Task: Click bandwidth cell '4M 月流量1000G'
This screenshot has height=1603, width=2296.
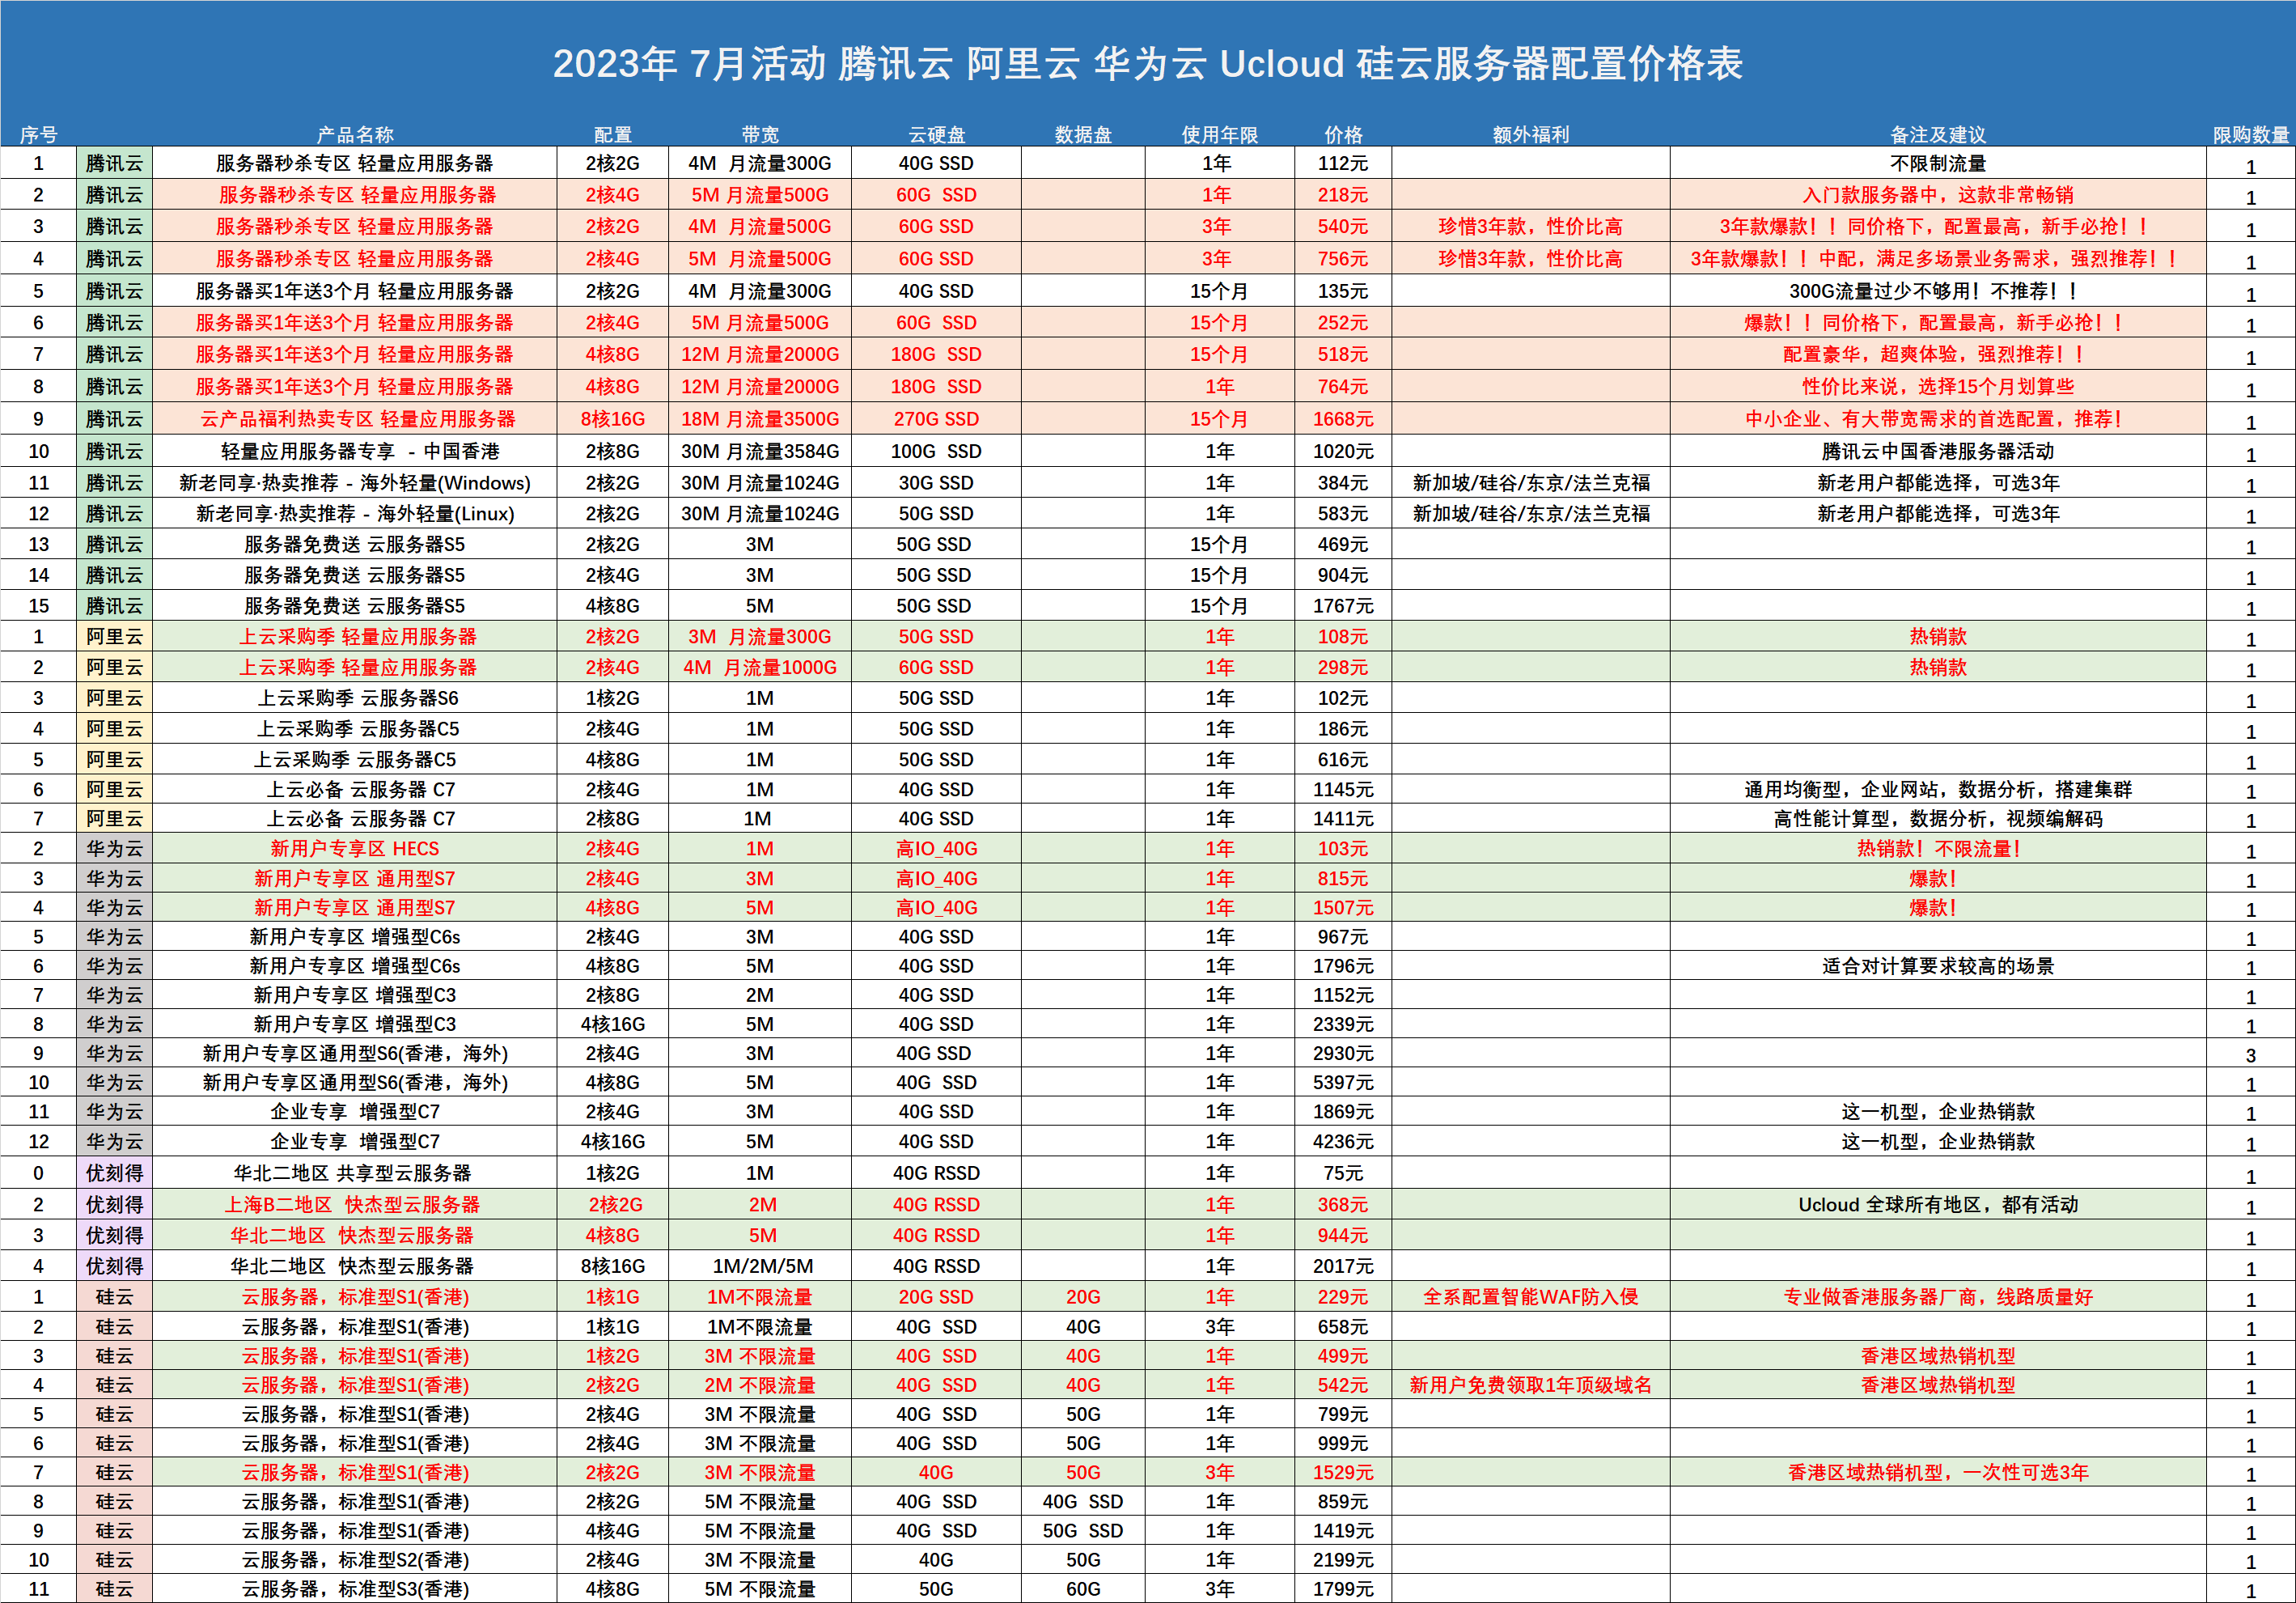Action: tap(760, 668)
